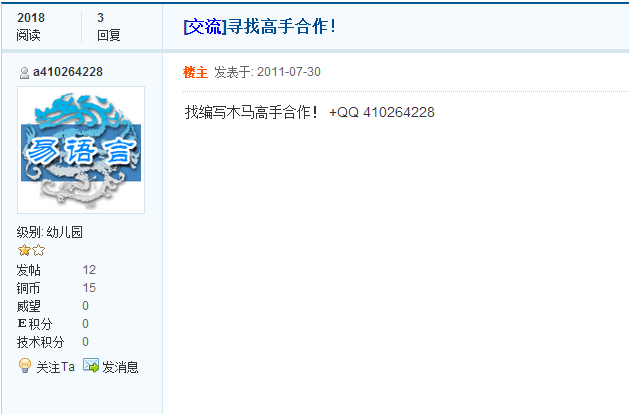Click the user silhouette icon beside a410264228
Screen dimensions: 629x414
point(24,73)
